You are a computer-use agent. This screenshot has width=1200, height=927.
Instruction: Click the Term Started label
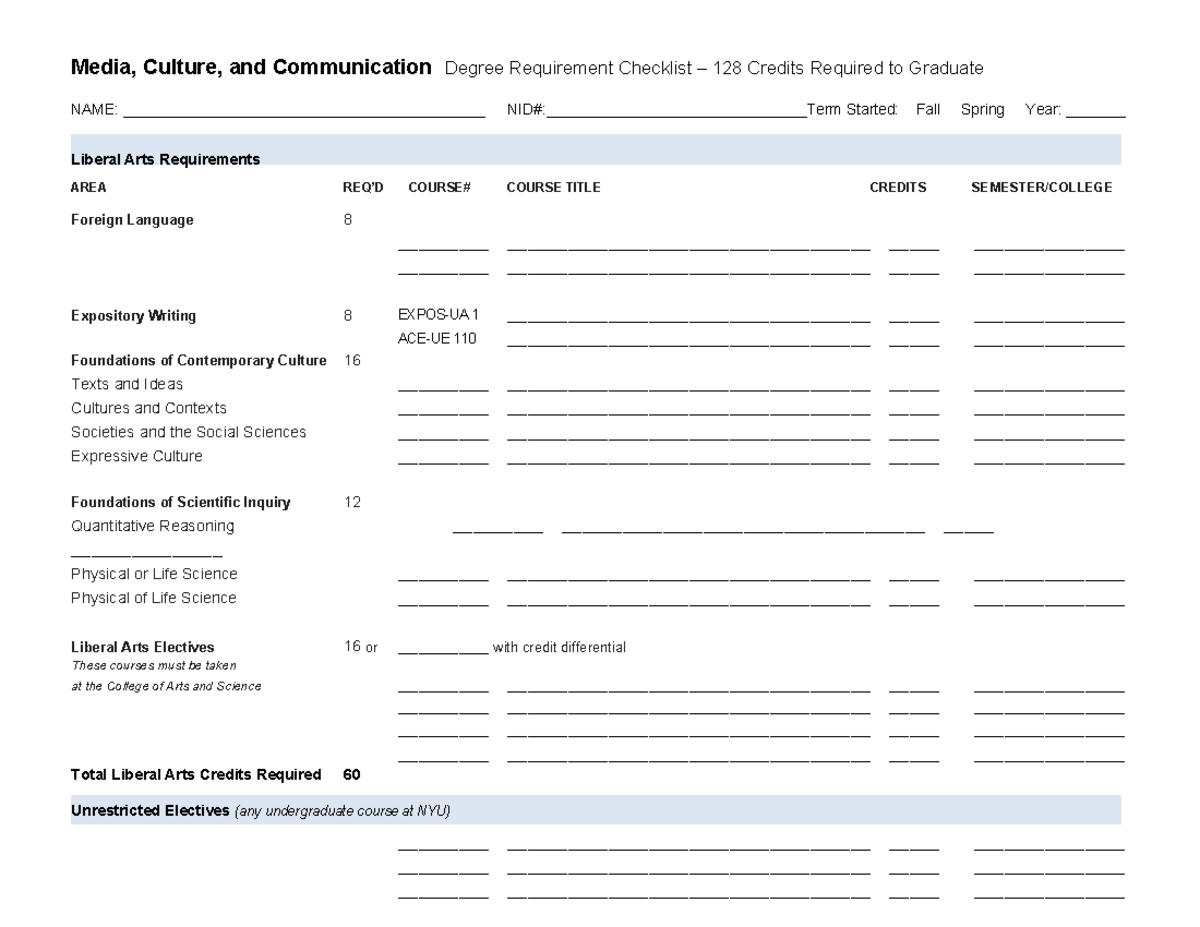pyautogui.click(x=852, y=109)
